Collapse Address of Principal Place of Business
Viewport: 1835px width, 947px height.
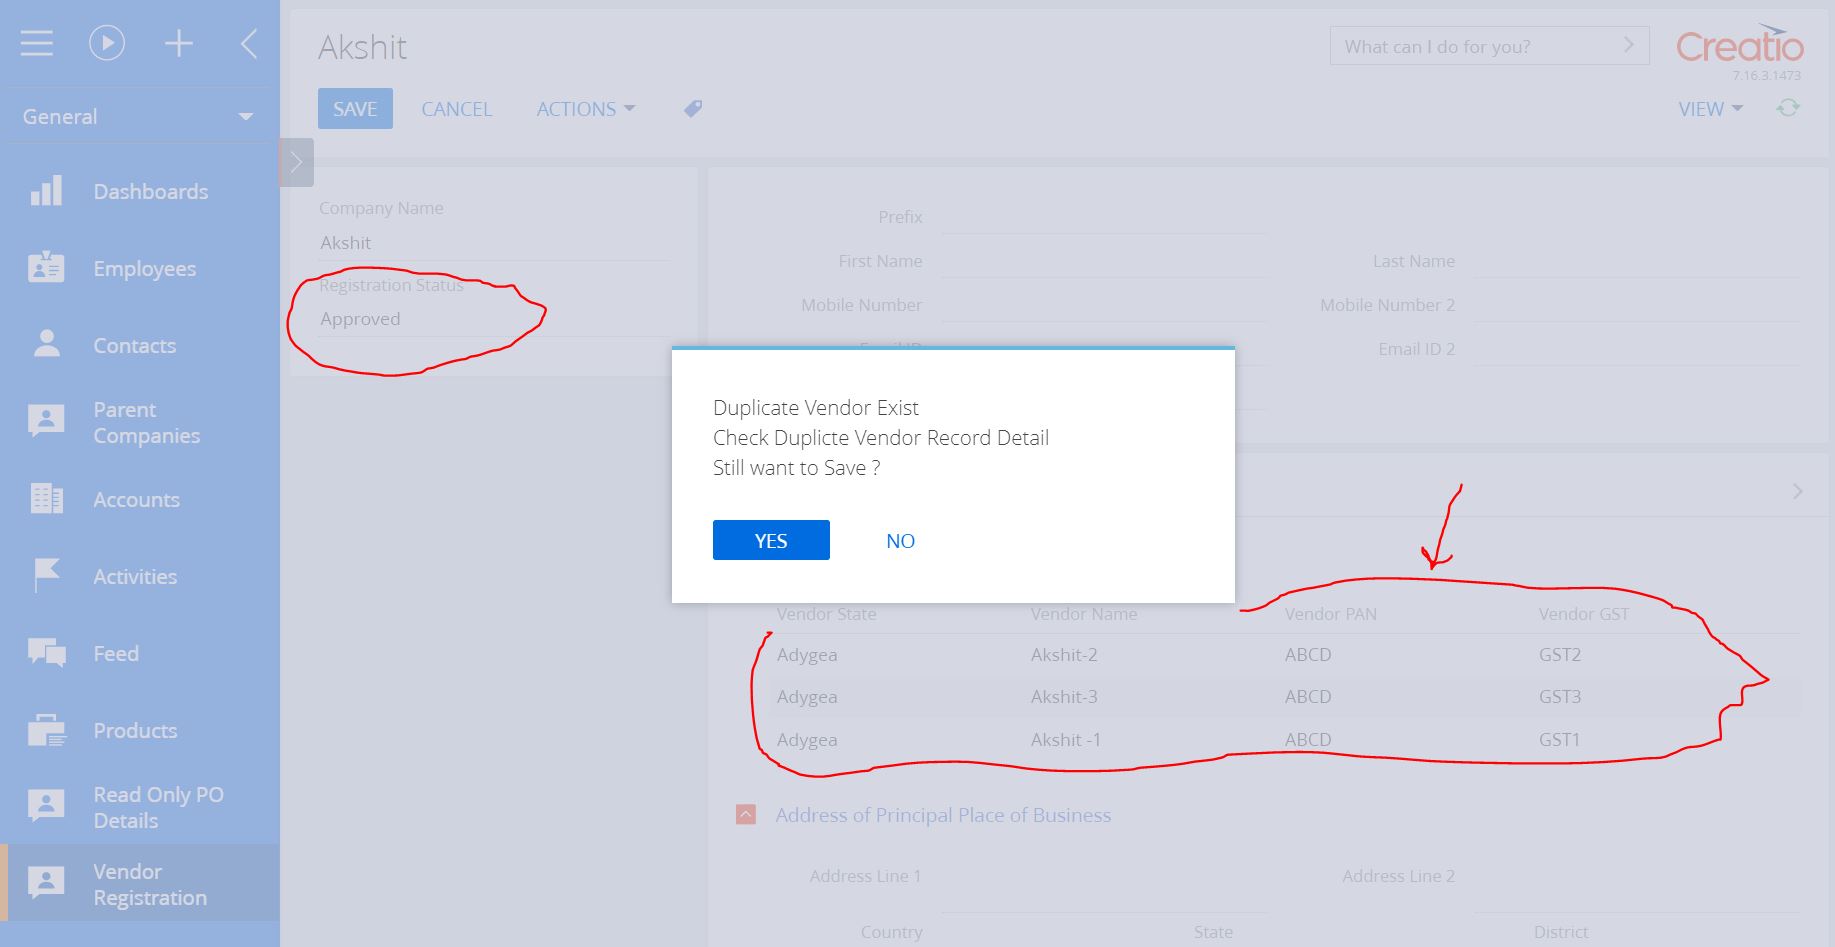coord(746,815)
